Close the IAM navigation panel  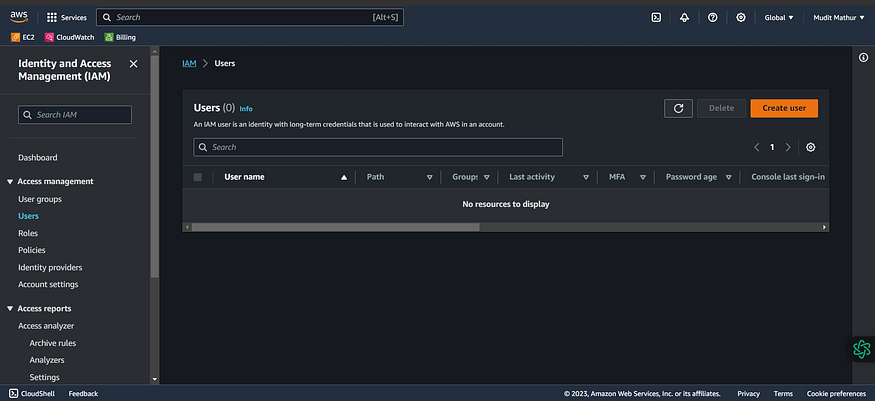[133, 64]
